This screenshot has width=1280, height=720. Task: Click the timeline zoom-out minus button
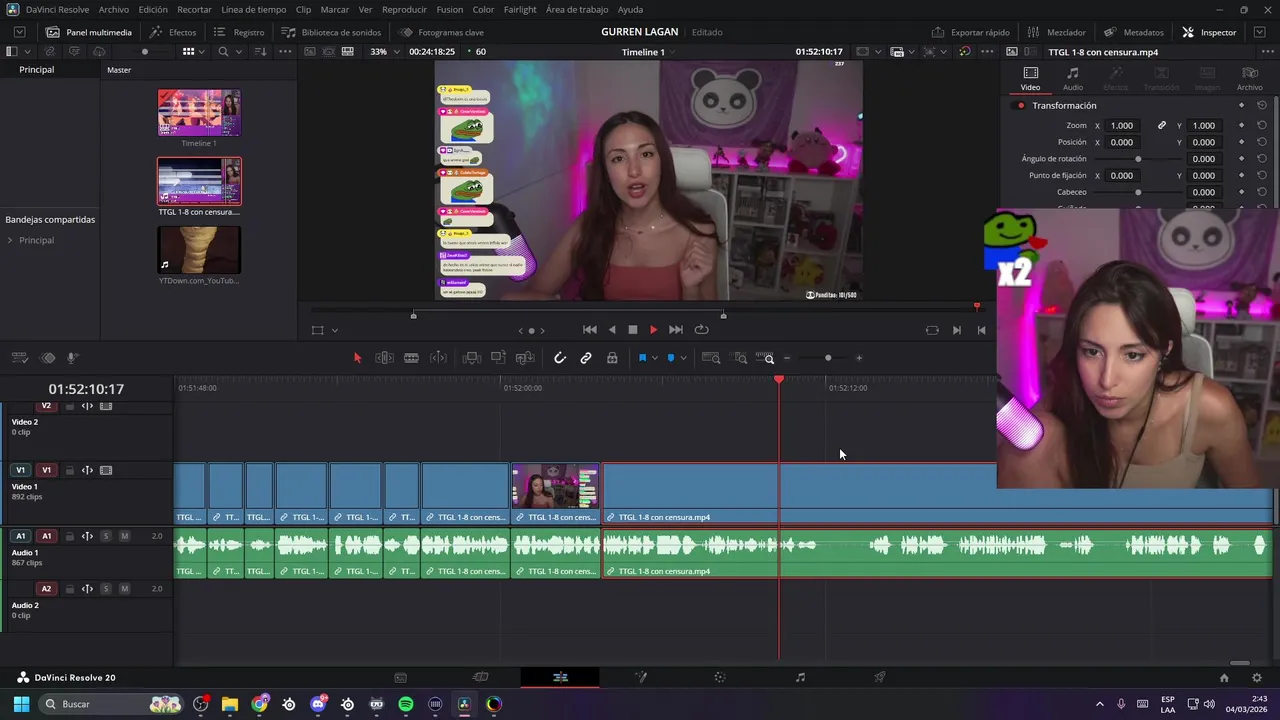click(x=787, y=358)
